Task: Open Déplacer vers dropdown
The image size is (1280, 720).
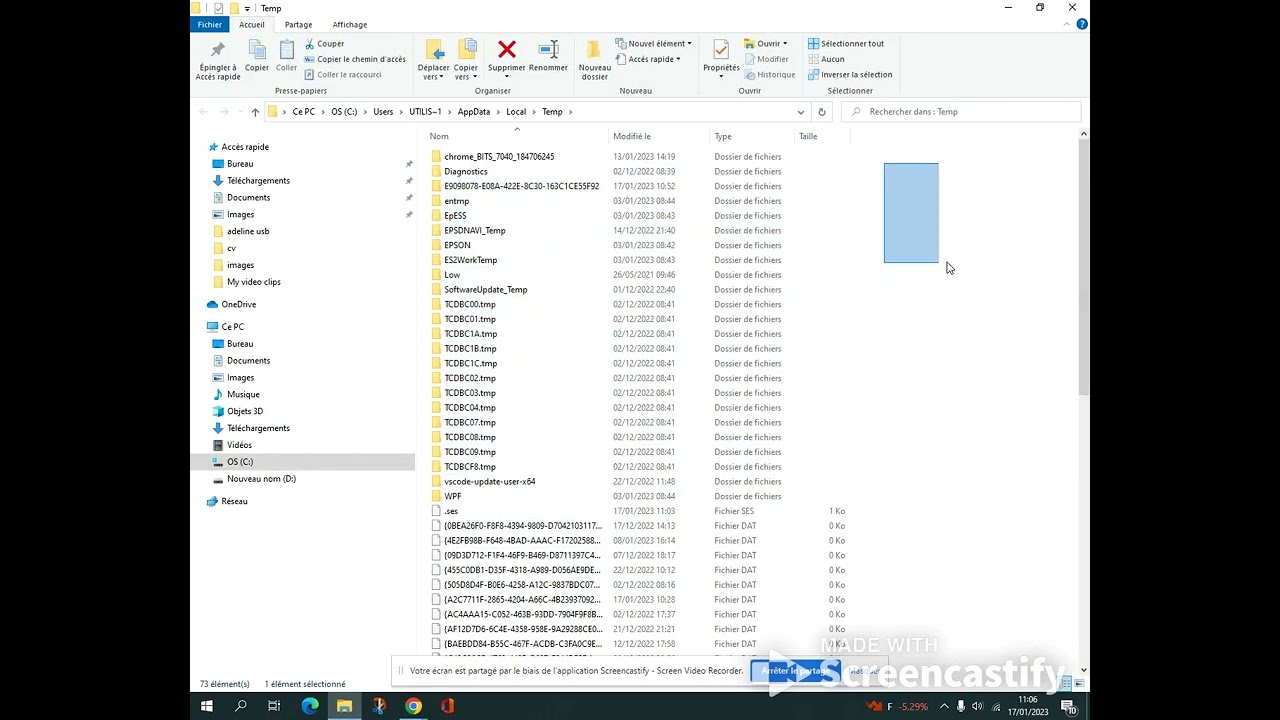Action: point(434,60)
